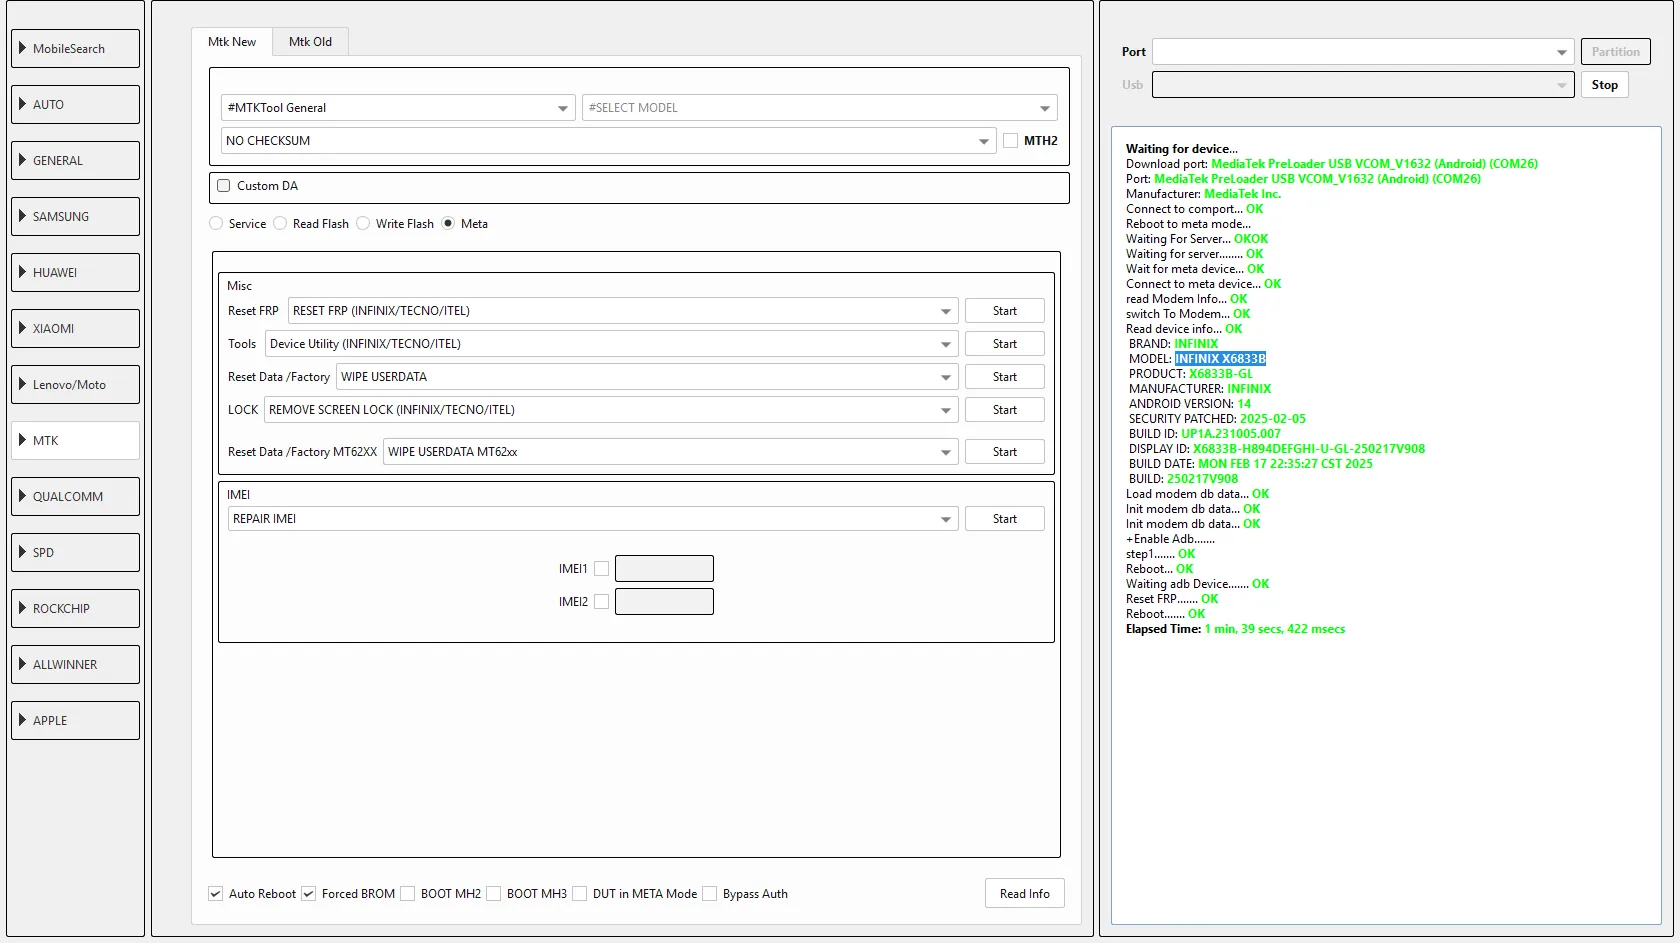Click the MobileSearch arrow icon
The height and width of the screenshot is (943, 1680).
[22, 48]
